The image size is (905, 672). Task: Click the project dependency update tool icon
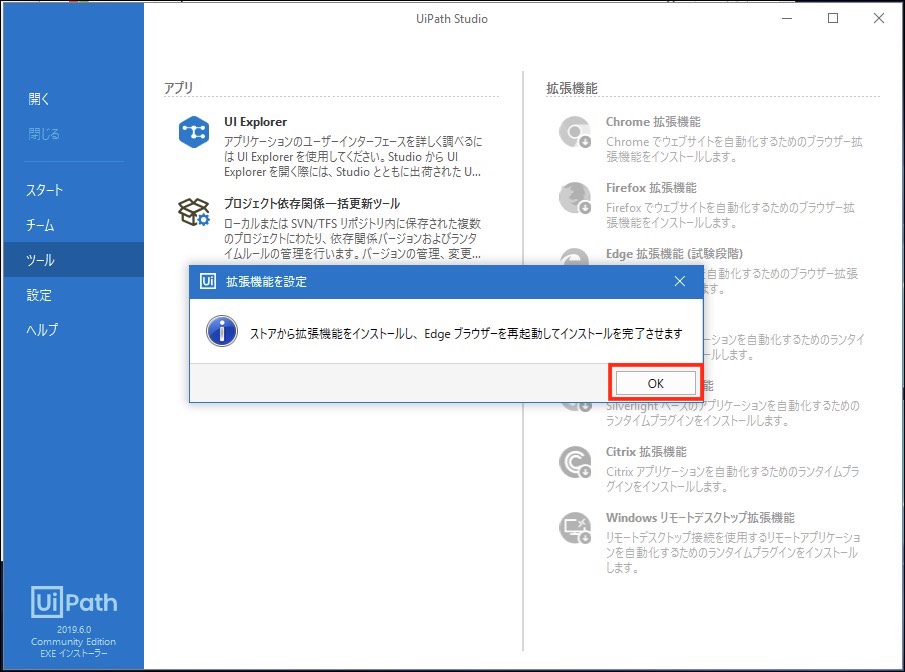click(x=193, y=212)
